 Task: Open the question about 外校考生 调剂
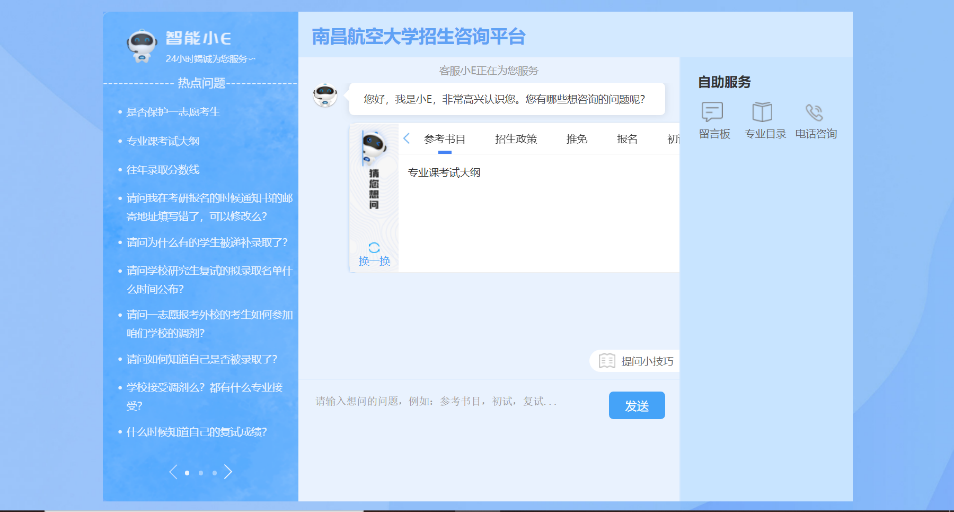pos(209,324)
